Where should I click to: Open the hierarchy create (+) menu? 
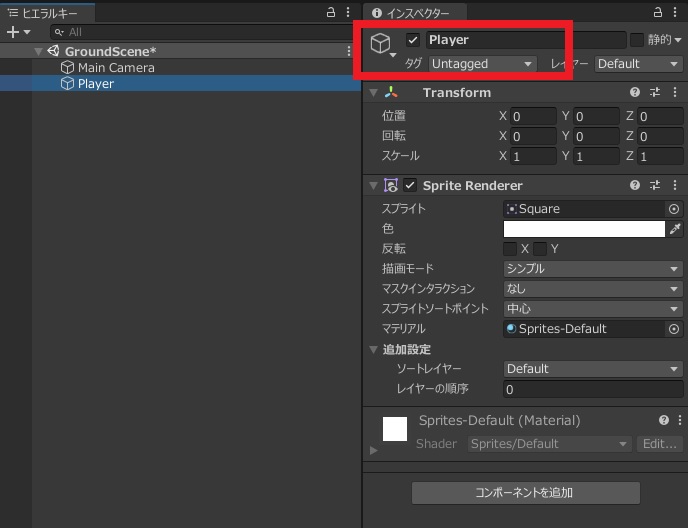pyautogui.click(x=18, y=32)
